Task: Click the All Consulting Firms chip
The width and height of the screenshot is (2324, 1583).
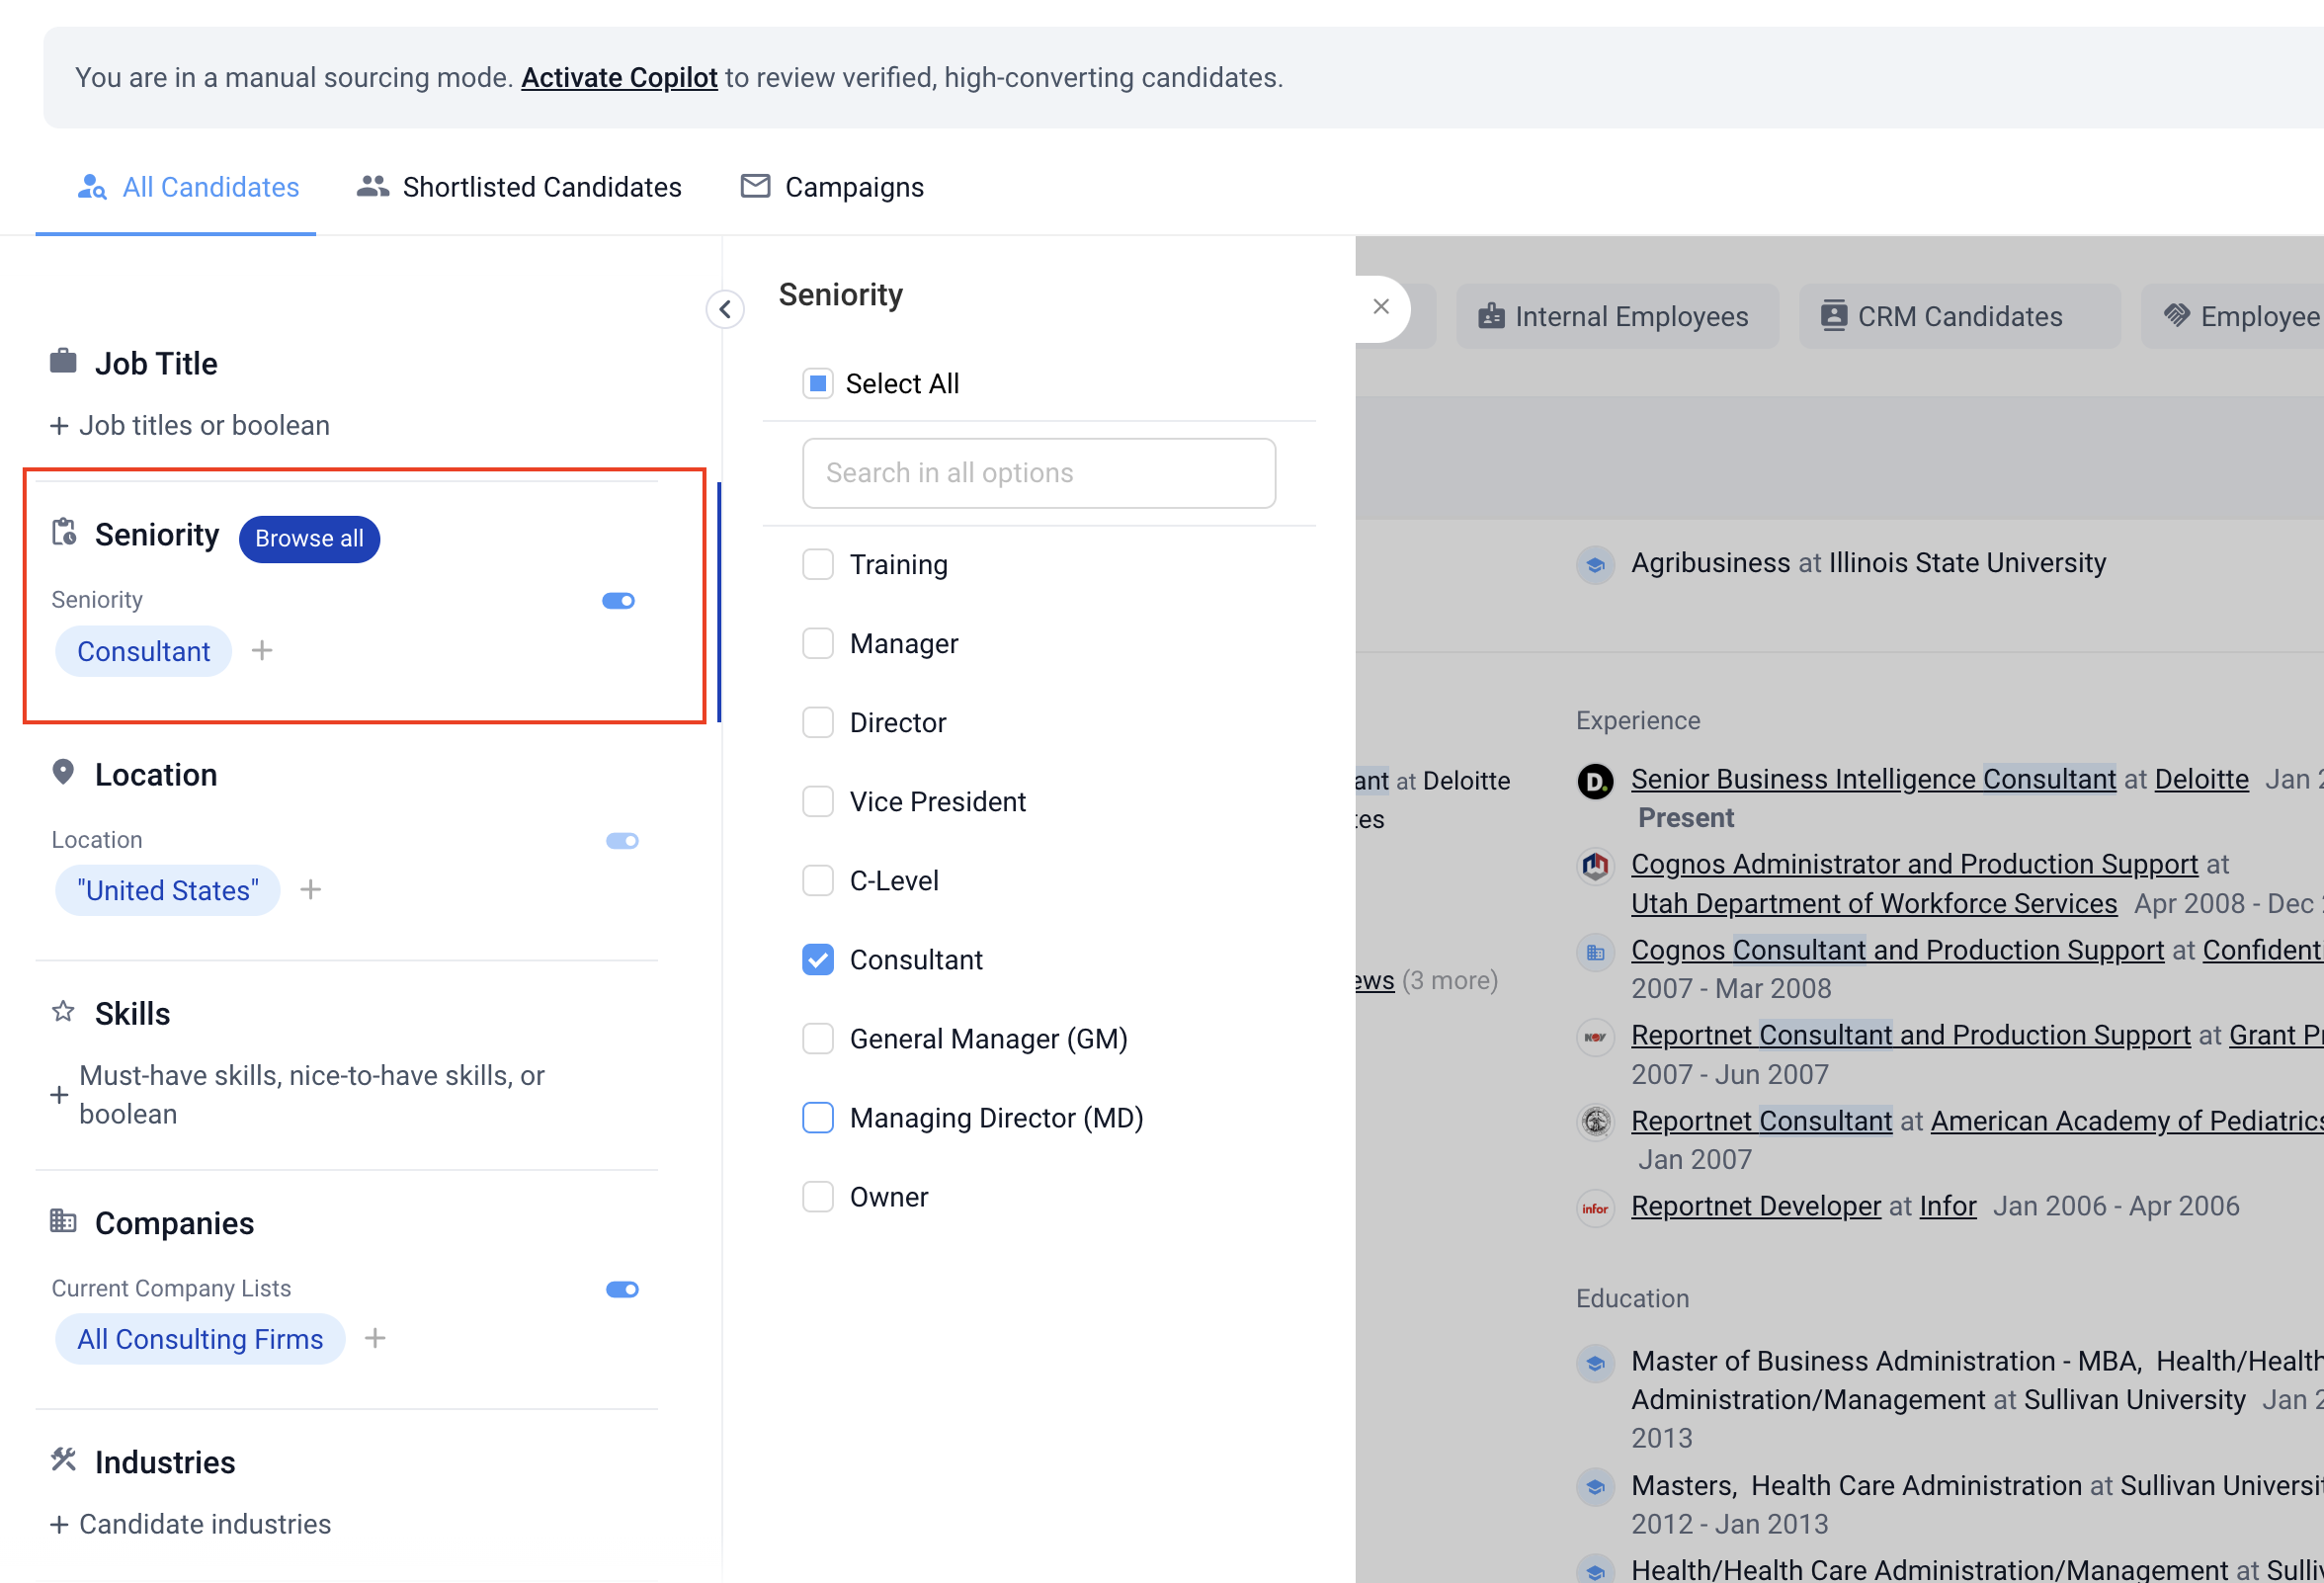Action: coord(200,1340)
